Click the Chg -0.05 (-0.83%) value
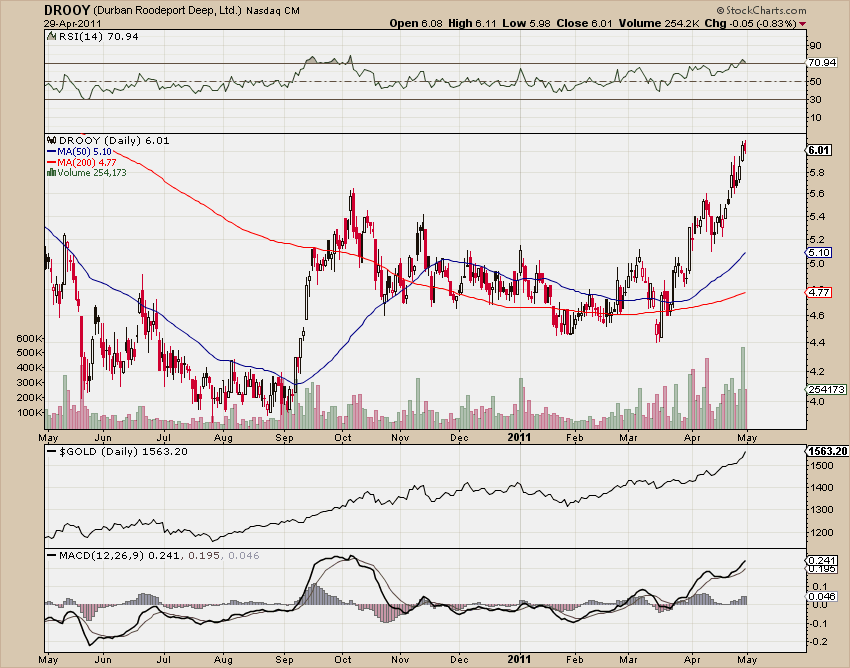The image size is (850, 668). [x=750, y=23]
